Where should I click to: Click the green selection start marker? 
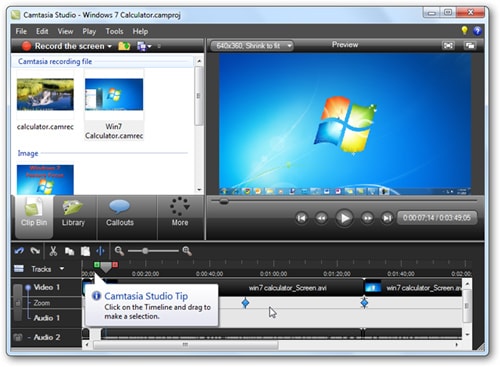[x=97, y=265]
